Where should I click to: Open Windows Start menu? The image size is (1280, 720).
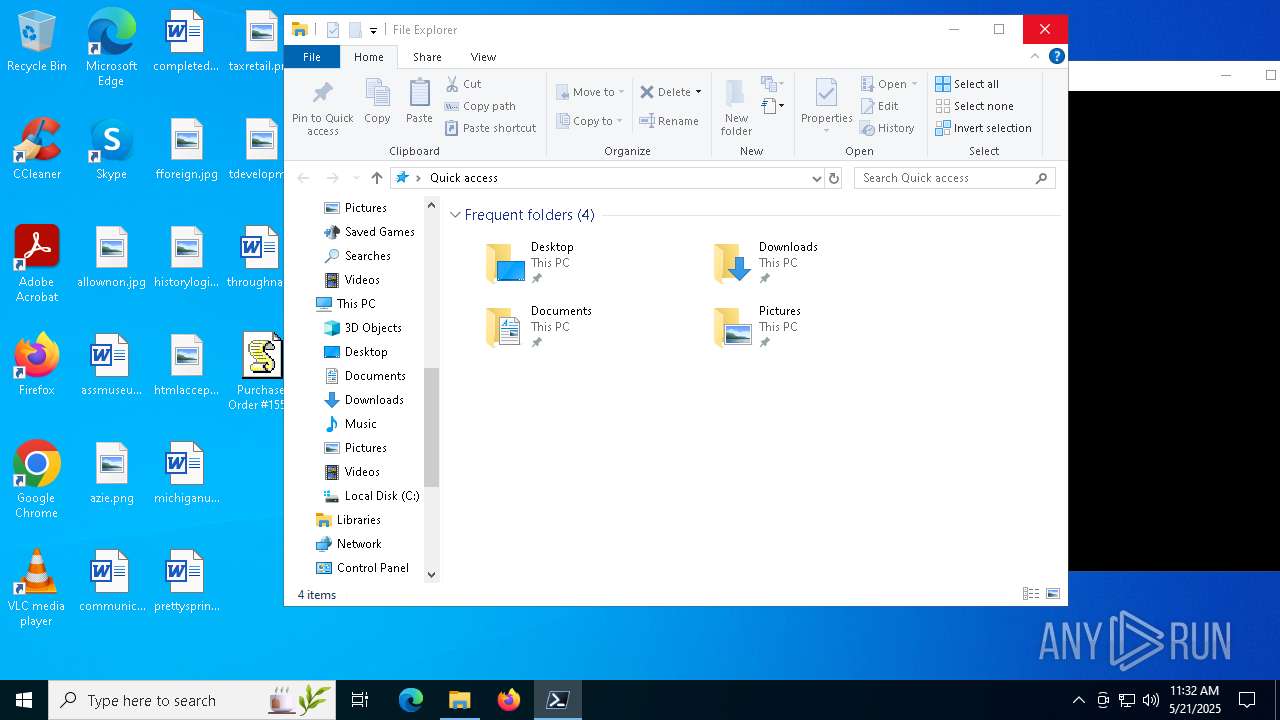(x=24, y=700)
